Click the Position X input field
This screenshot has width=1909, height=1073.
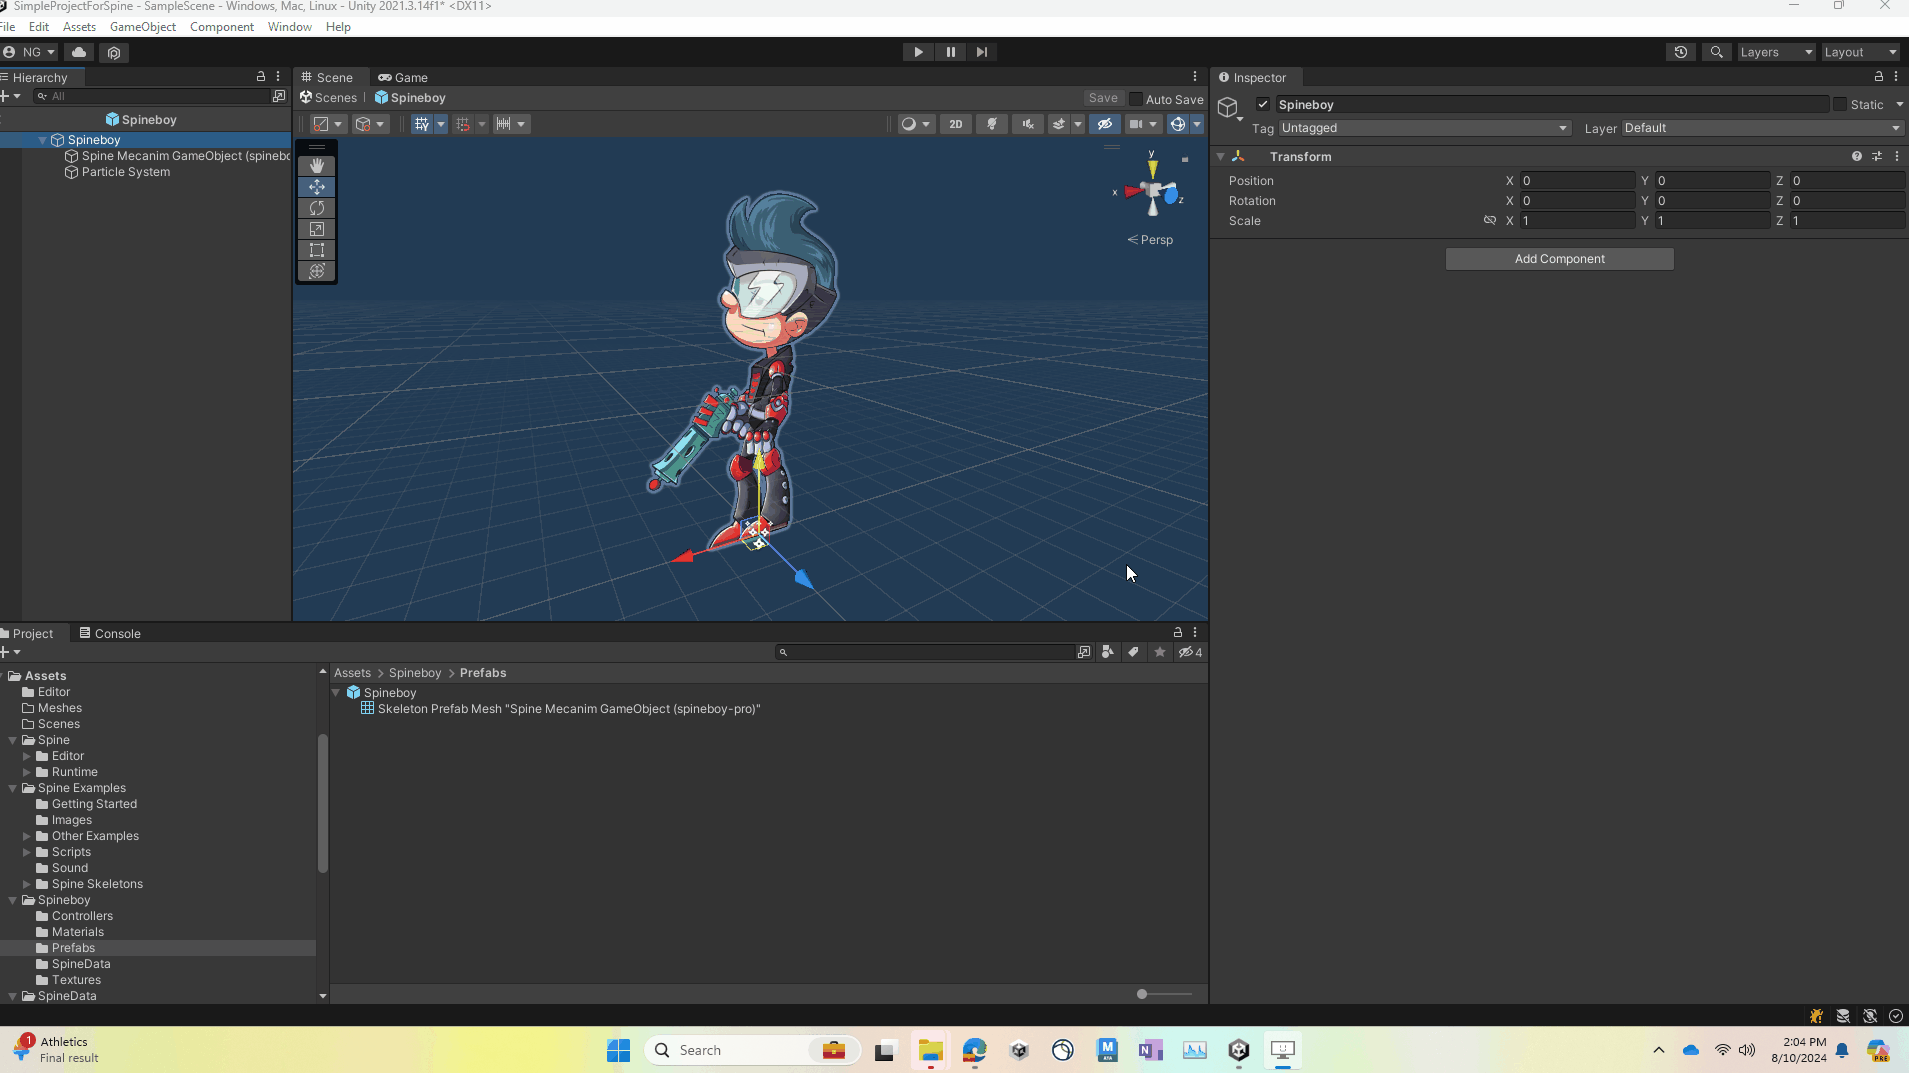[x=1577, y=181]
